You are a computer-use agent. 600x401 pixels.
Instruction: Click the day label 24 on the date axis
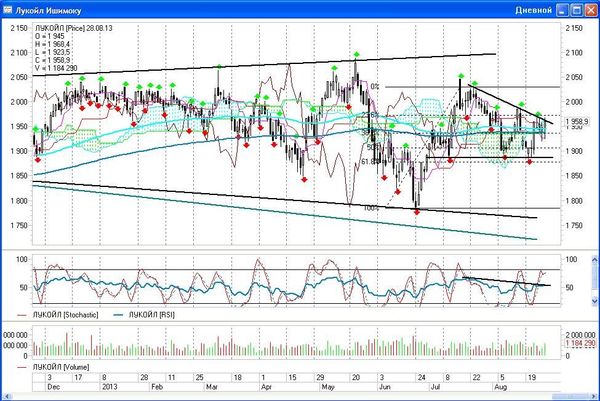(x=421, y=377)
